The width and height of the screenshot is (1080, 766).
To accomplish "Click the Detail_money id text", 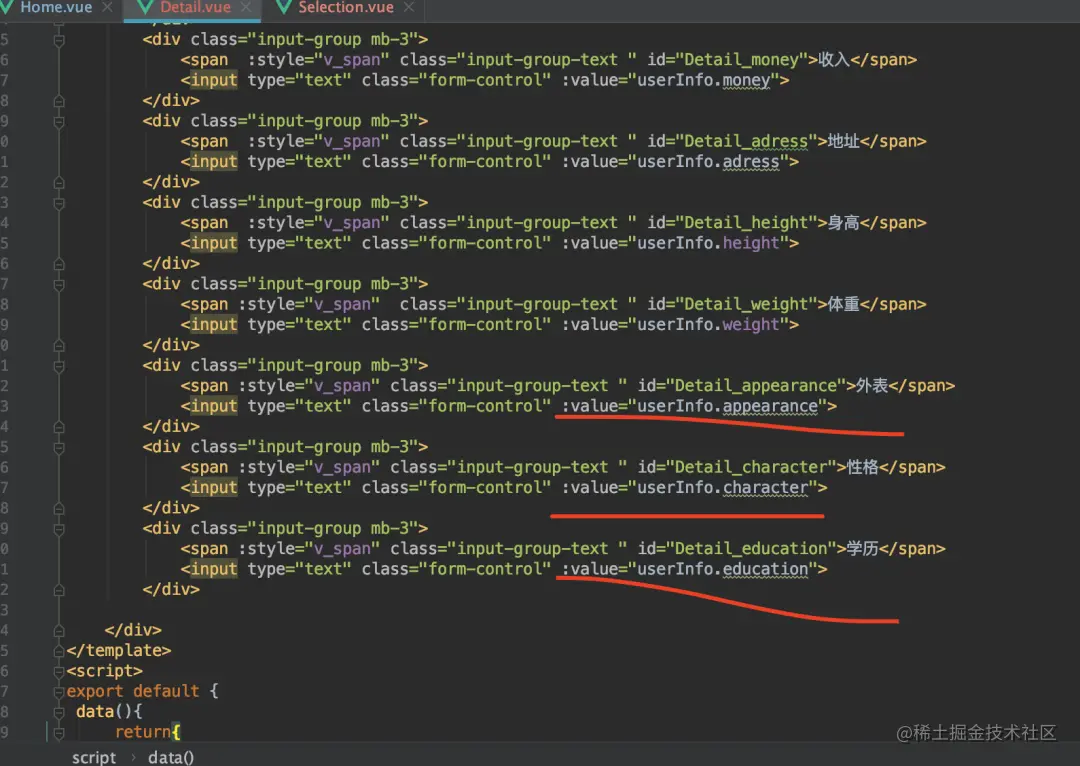I will pyautogui.click(x=741, y=60).
